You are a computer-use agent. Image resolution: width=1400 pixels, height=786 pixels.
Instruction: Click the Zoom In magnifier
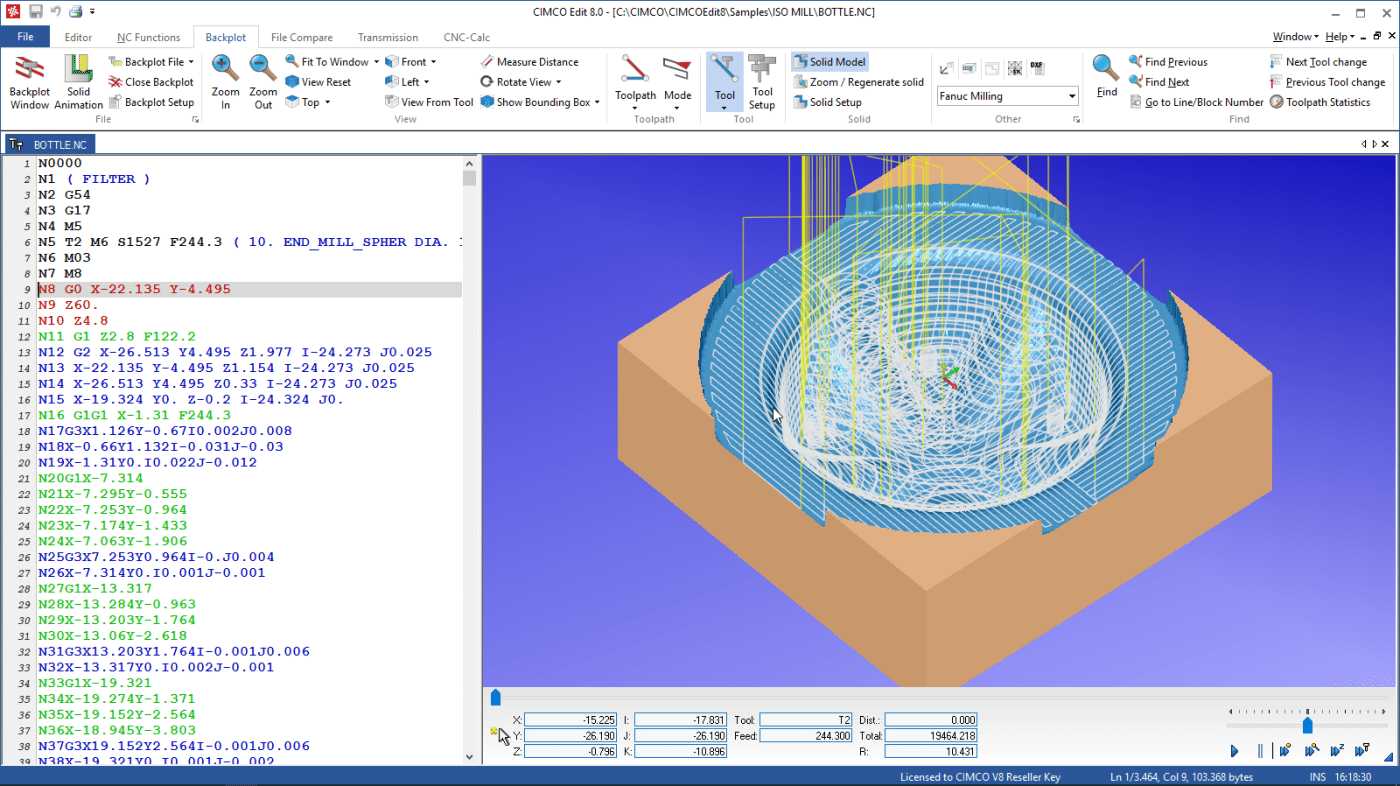coord(225,80)
